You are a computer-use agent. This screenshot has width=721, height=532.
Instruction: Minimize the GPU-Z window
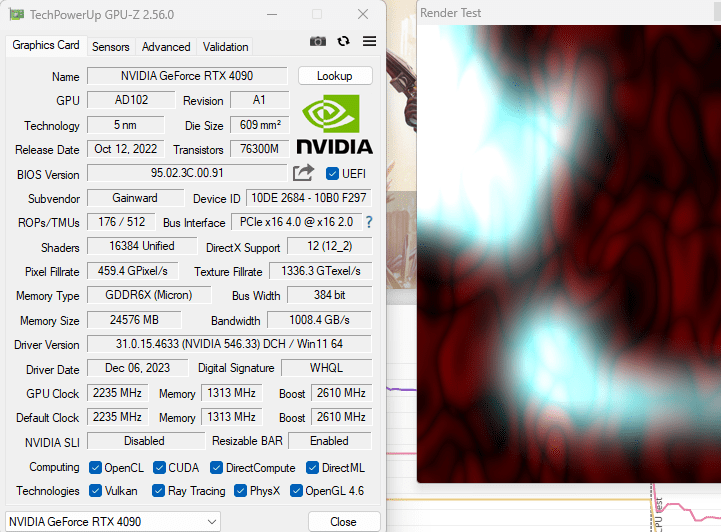click(x=272, y=14)
